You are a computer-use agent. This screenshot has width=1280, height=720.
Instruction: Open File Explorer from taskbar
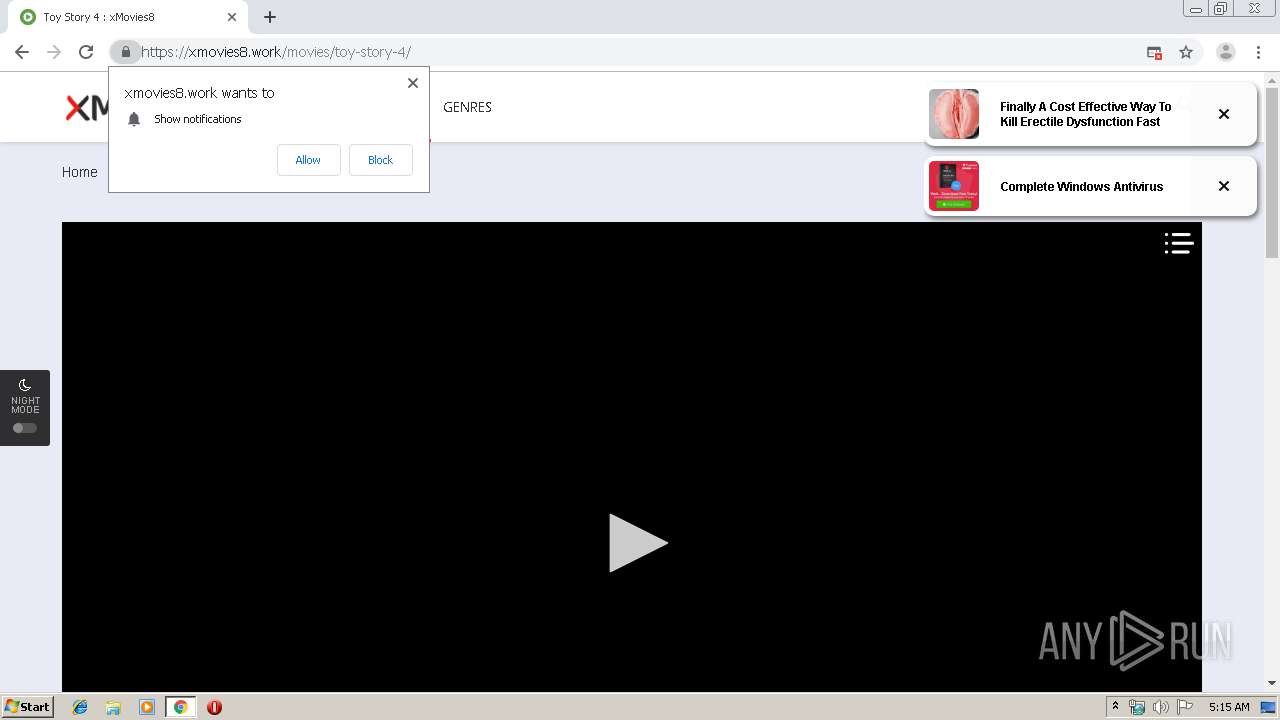coord(113,707)
